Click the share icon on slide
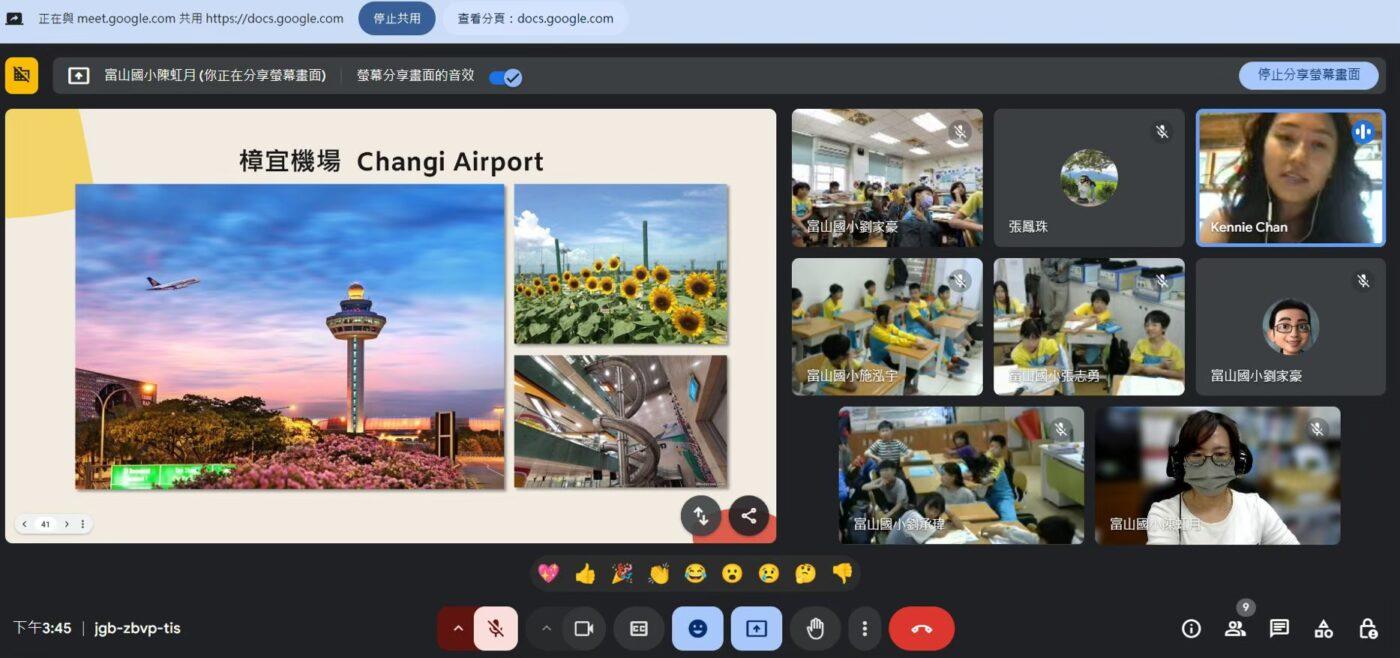The image size is (1400, 658). [749, 516]
